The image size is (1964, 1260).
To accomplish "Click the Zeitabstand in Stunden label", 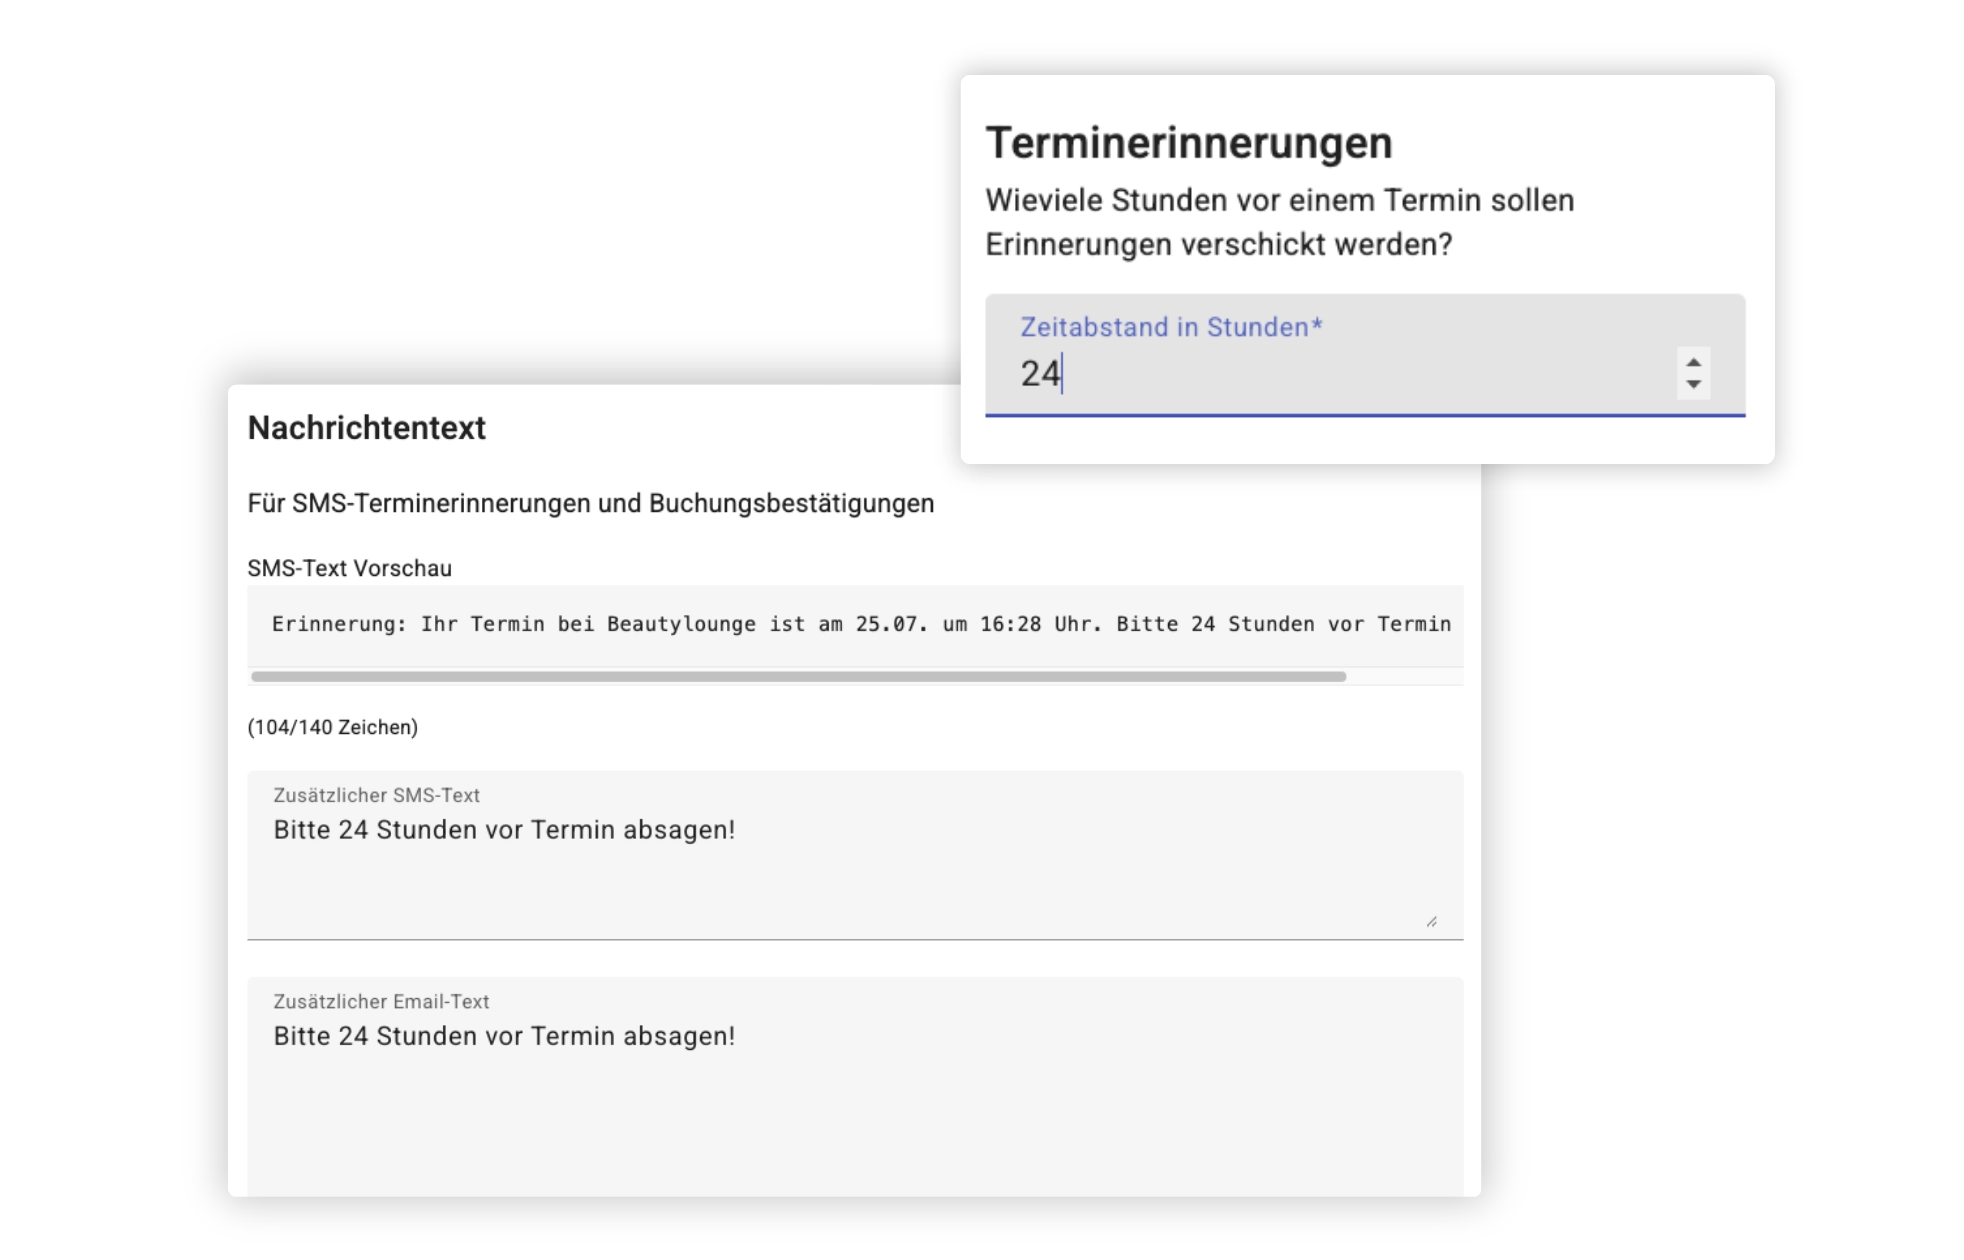I will click(x=1170, y=326).
